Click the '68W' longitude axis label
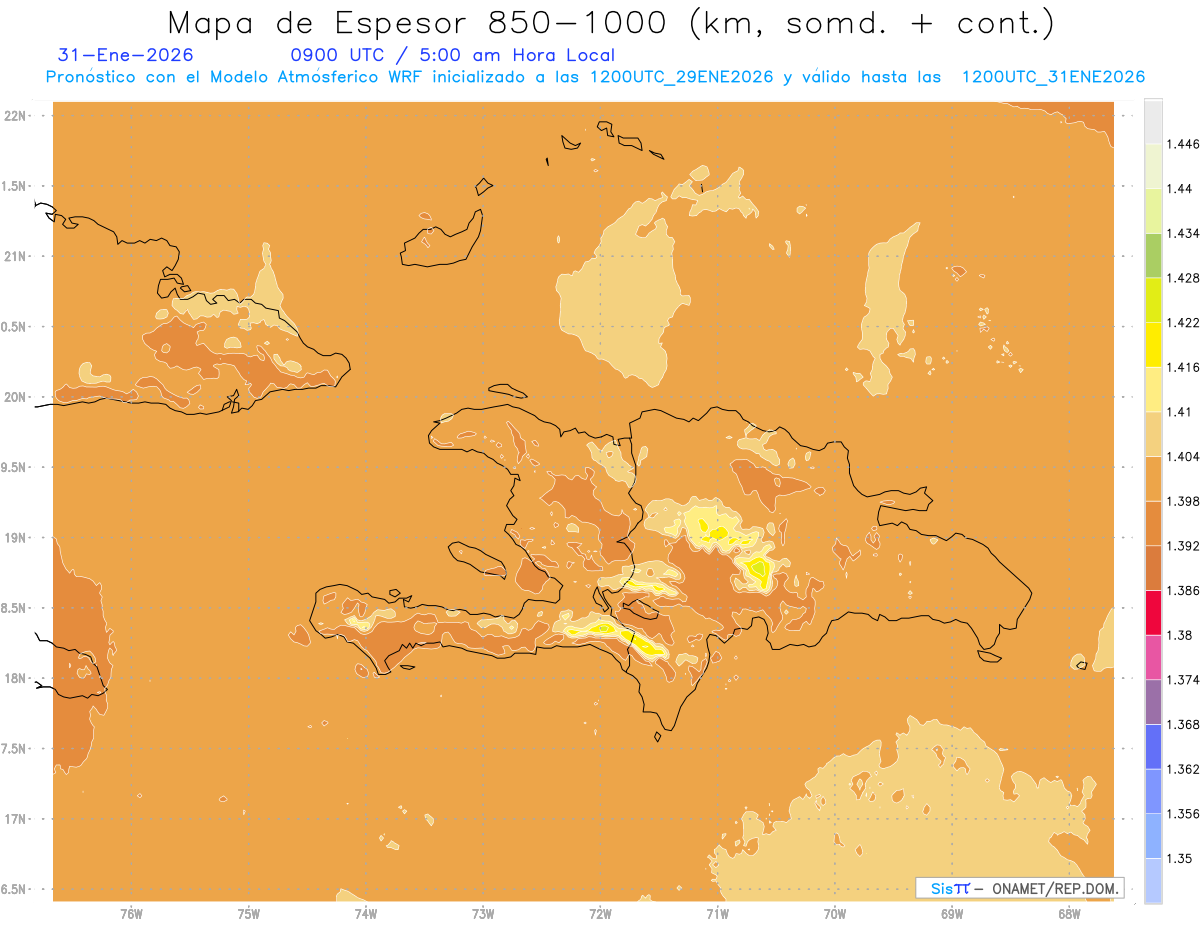The height and width of the screenshot is (927, 1200). click(x=1069, y=913)
